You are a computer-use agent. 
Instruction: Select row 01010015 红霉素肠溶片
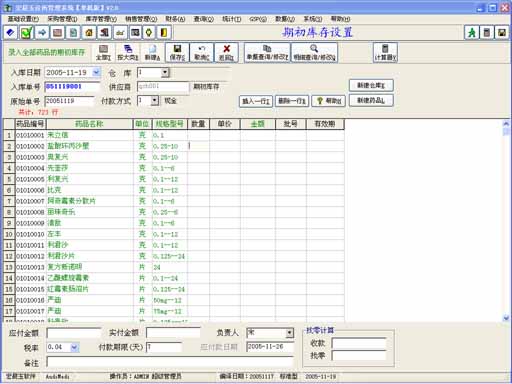click(x=174, y=289)
